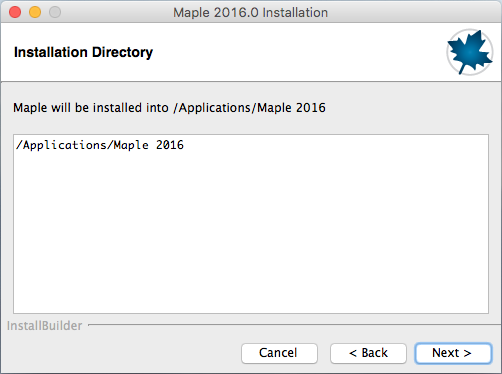This screenshot has height=374, width=502.
Task: Abort installation using the Cancel button
Action: [x=279, y=353]
